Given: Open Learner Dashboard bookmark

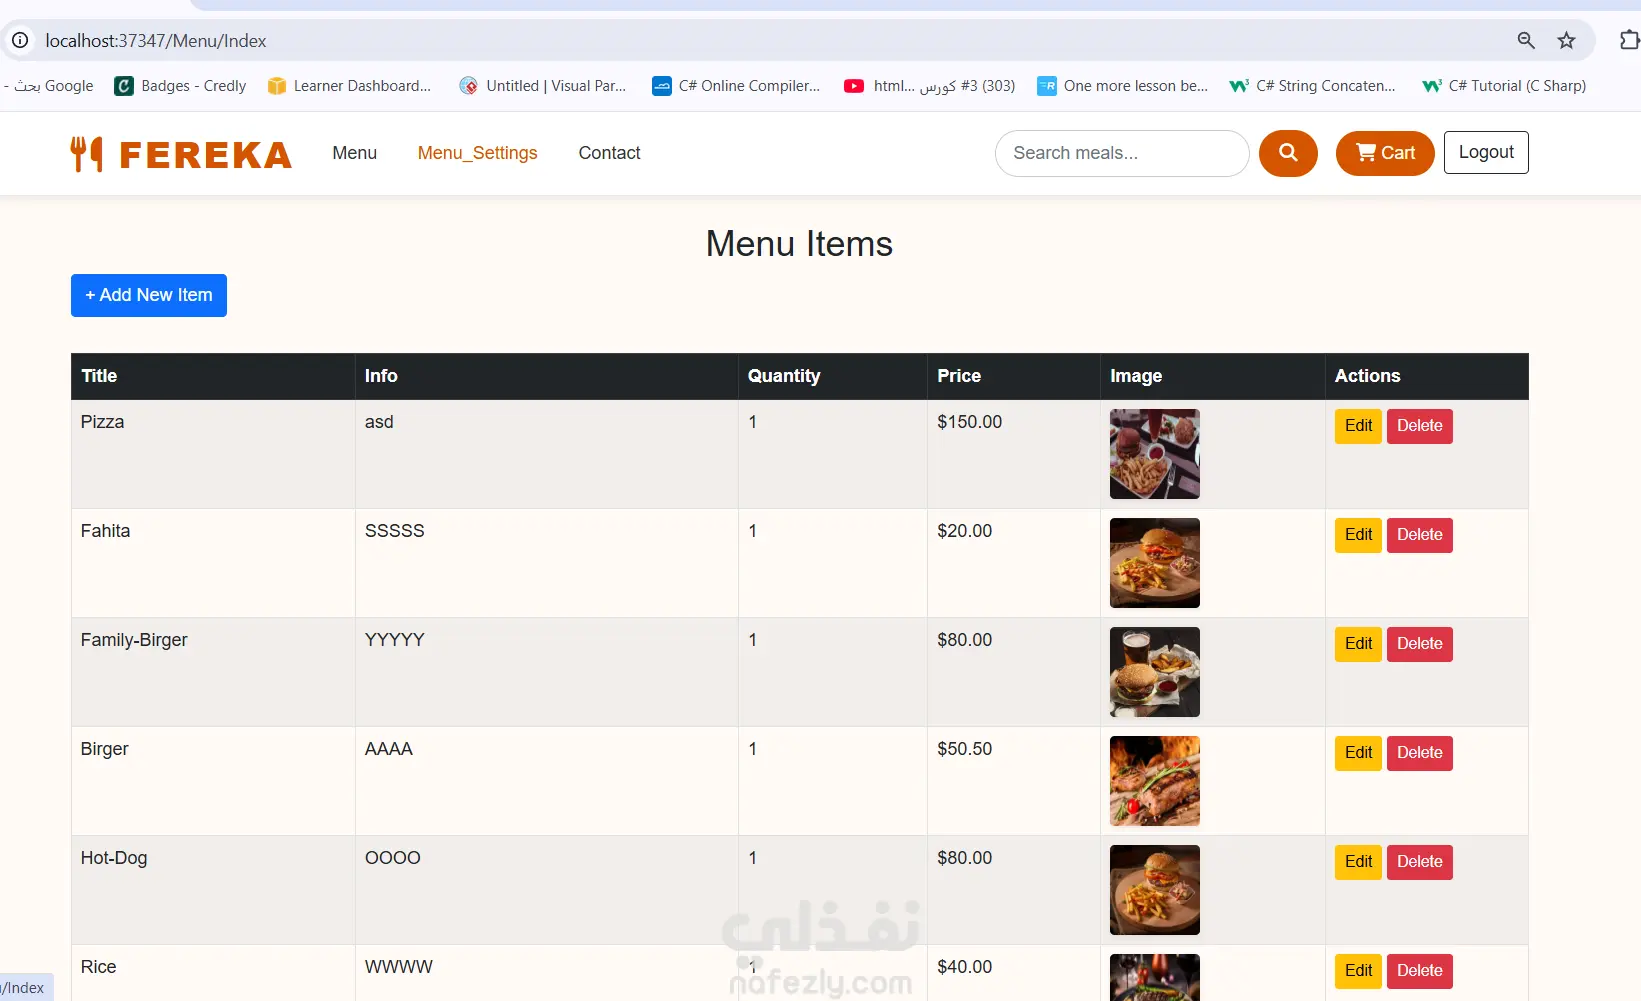Looking at the screenshot, I should pyautogui.click(x=350, y=86).
